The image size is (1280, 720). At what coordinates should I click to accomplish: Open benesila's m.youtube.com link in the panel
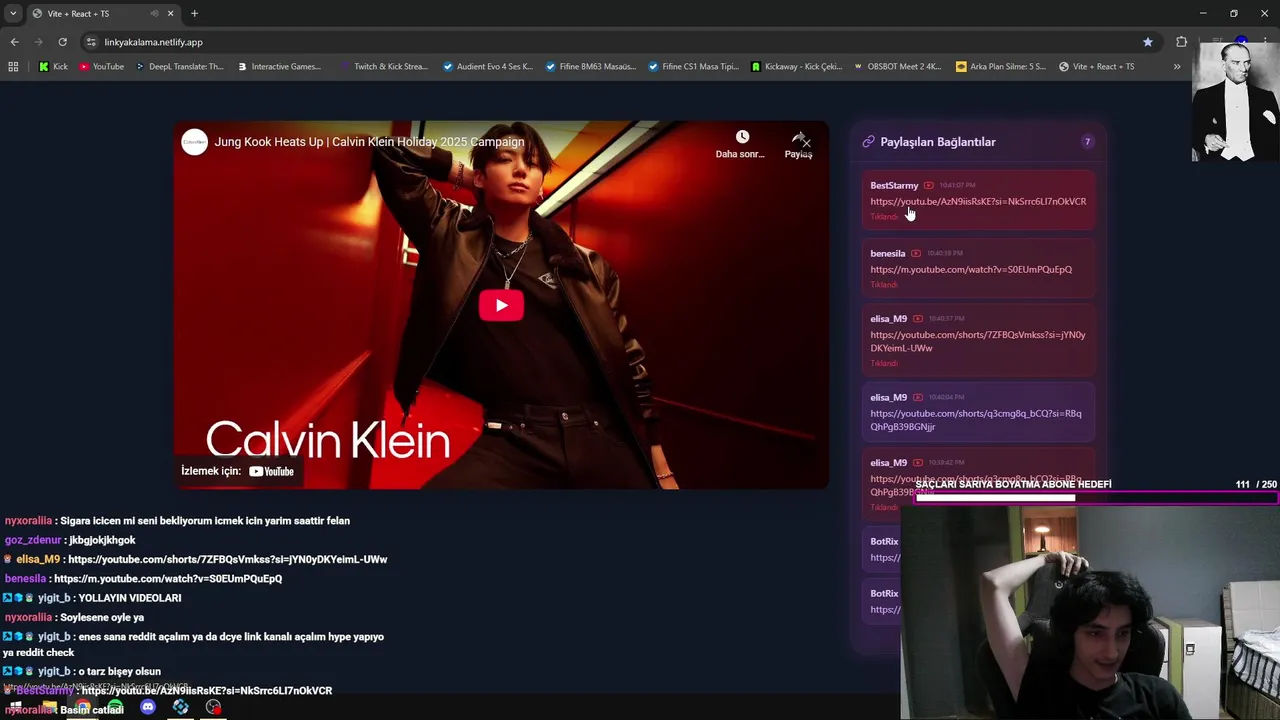[x=971, y=269]
